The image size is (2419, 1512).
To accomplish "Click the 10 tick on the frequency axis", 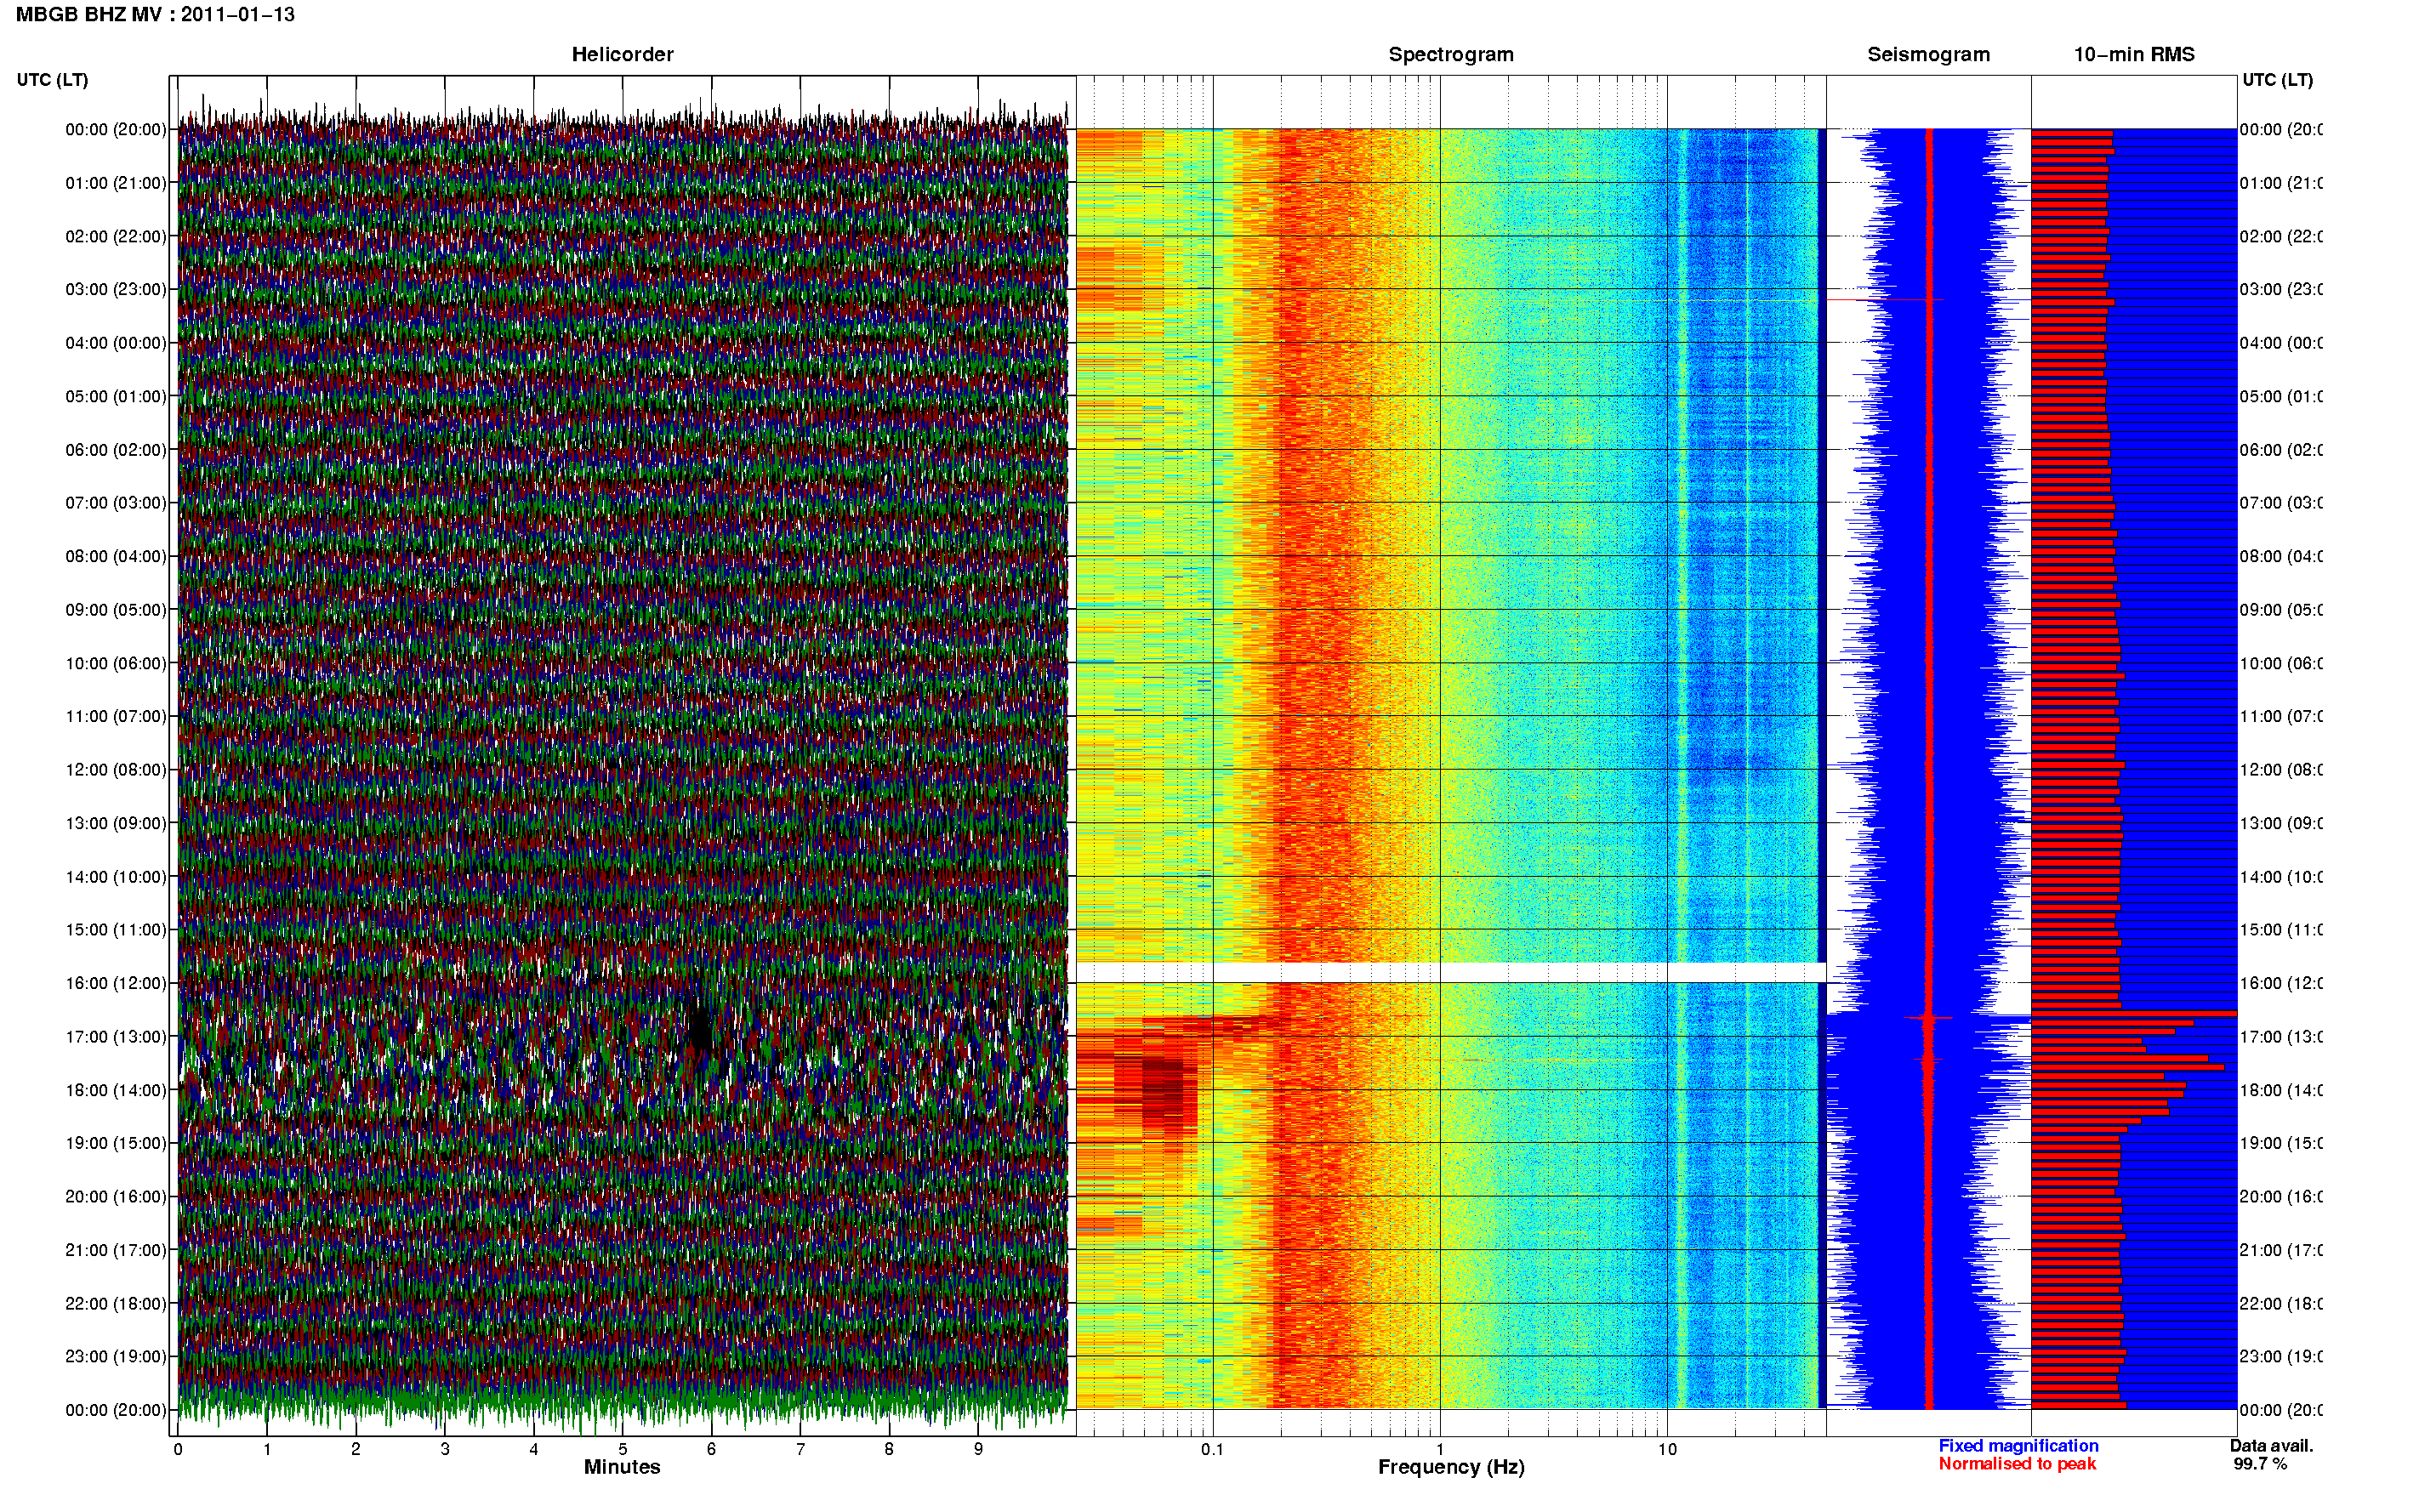I will point(1667,1450).
